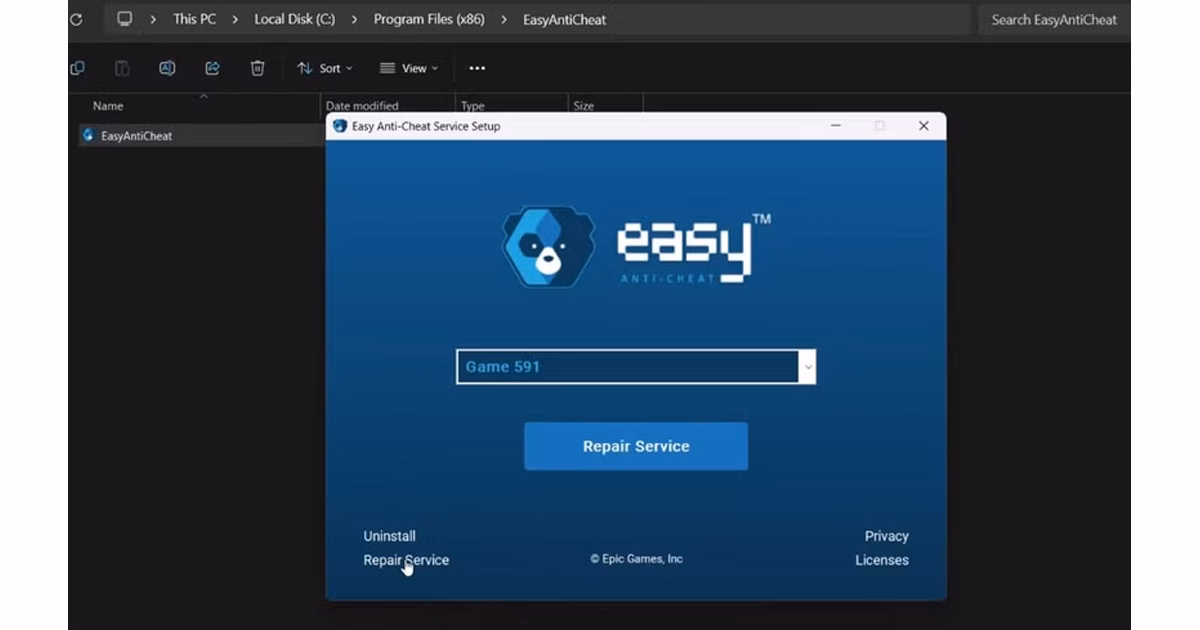Expand chevron after Local Disk (C:) breadcrumb
This screenshot has height=630, width=1200.
click(x=354, y=19)
